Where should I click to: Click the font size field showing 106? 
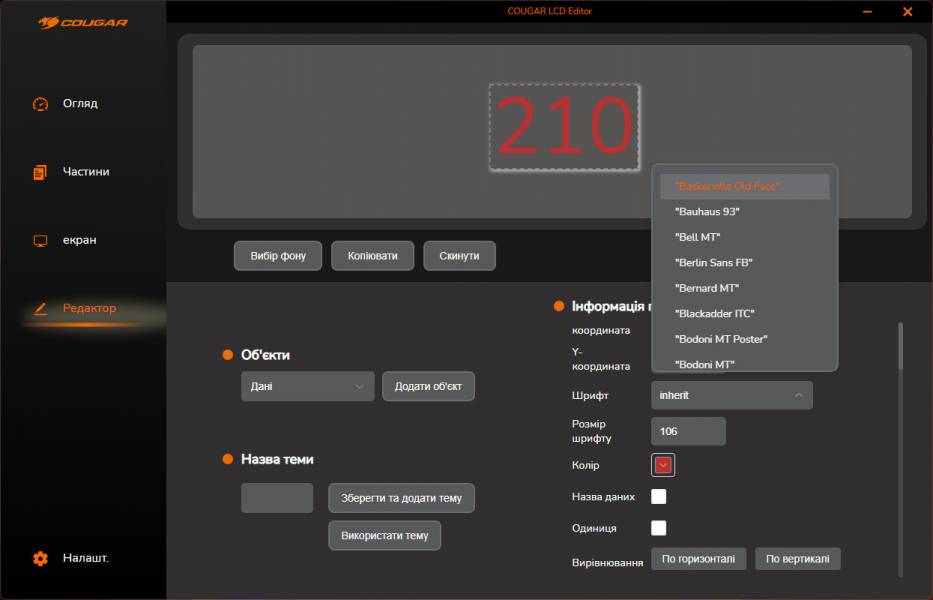[688, 432]
